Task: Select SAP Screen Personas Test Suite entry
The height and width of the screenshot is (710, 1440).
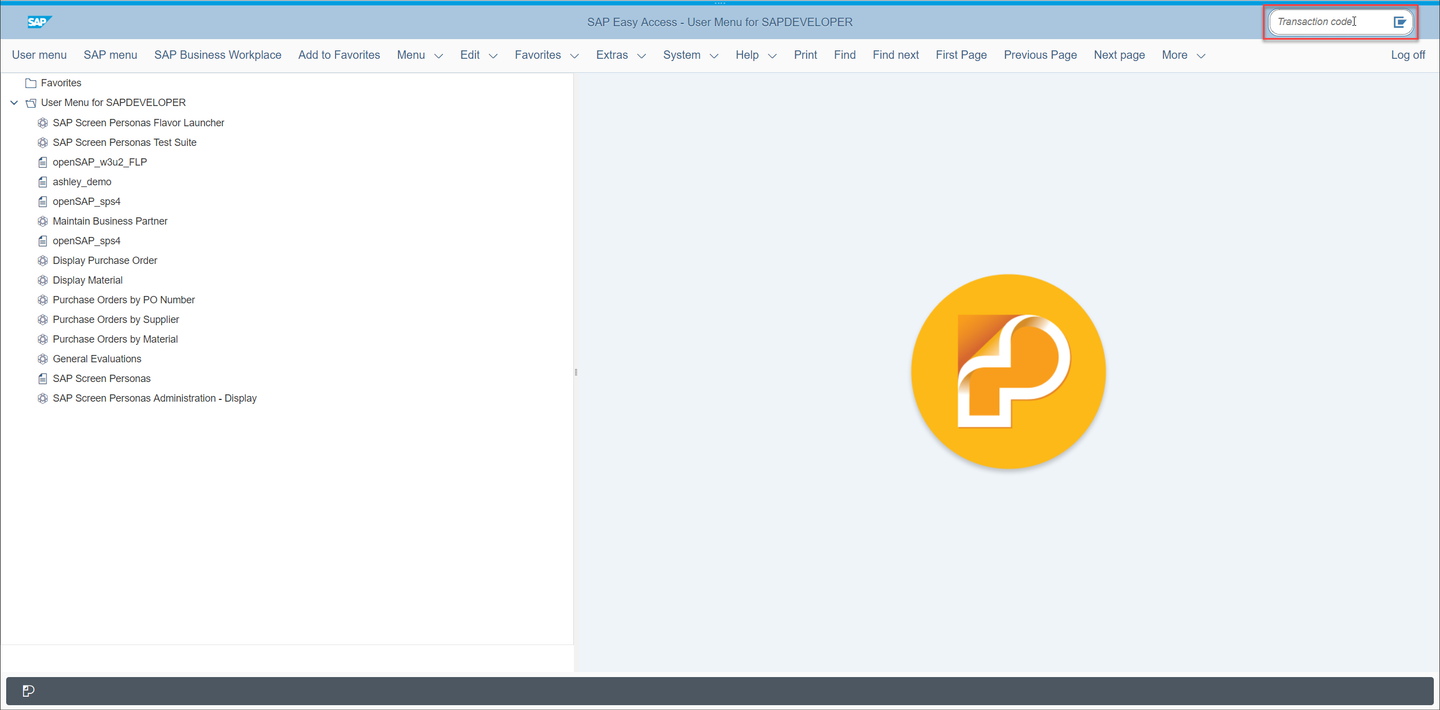Action: pos(125,143)
